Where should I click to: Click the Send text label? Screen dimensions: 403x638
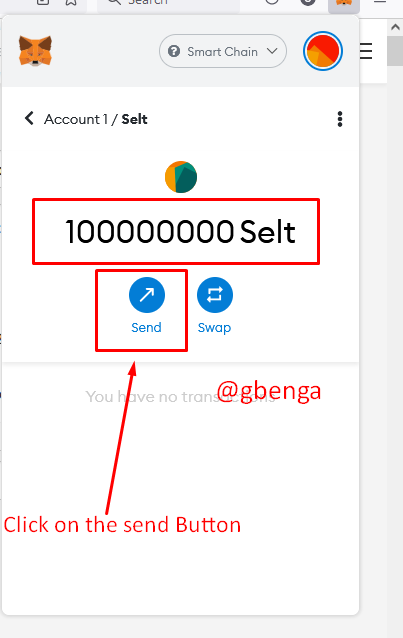coord(146,328)
